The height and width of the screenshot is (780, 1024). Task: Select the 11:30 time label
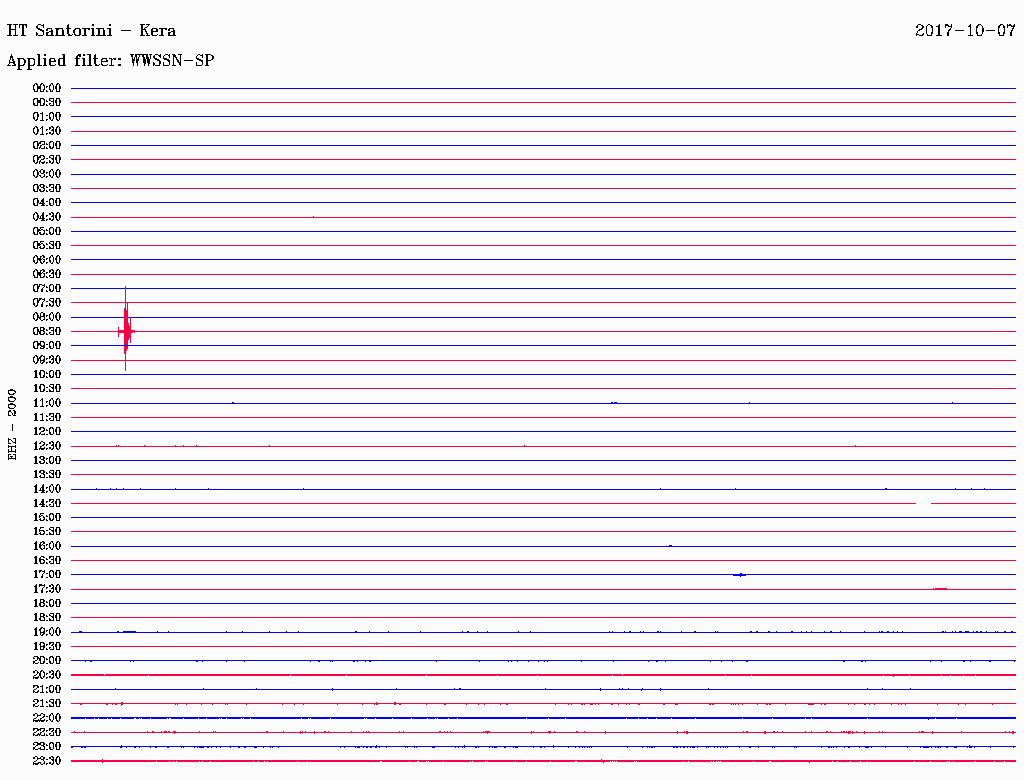click(47, 417)
